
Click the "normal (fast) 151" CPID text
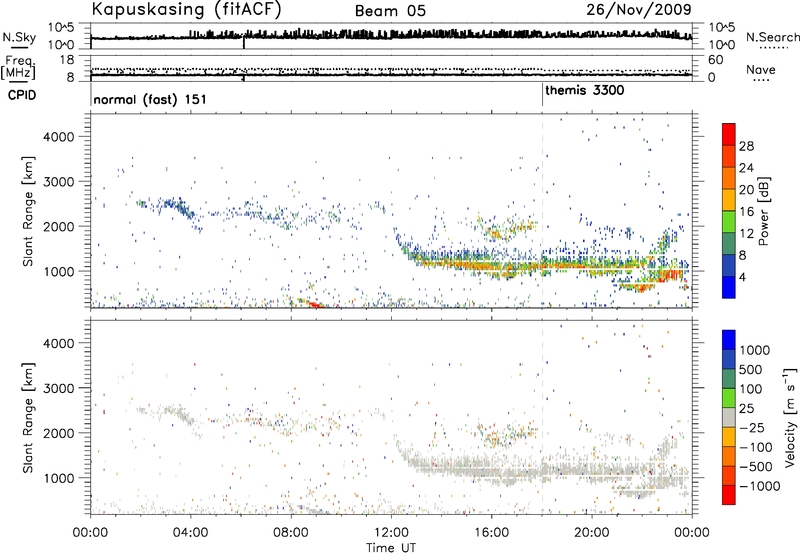[150, 99]
